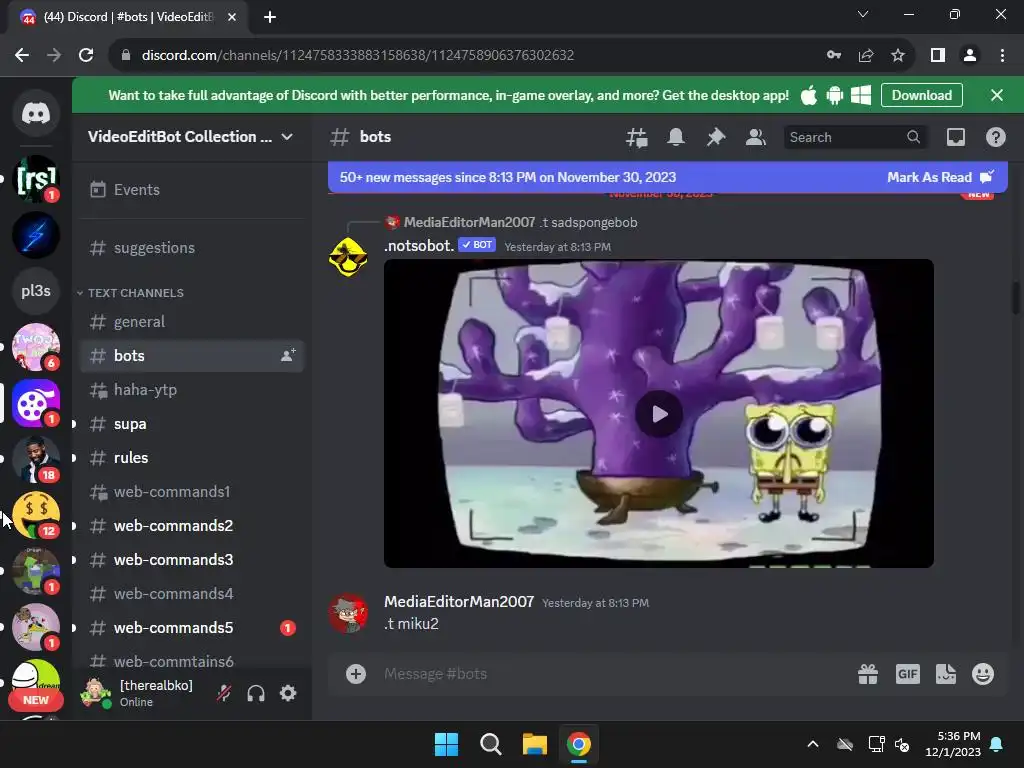
Task: Click the Search channel field
Action: tap(854, 137)
